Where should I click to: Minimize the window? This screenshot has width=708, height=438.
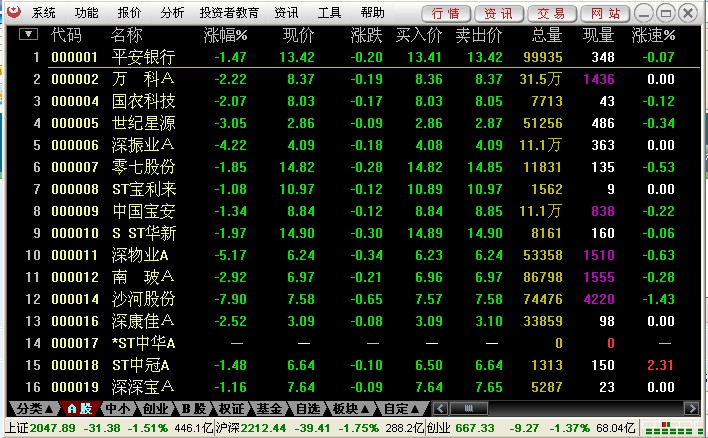click(x=644, y=13)
